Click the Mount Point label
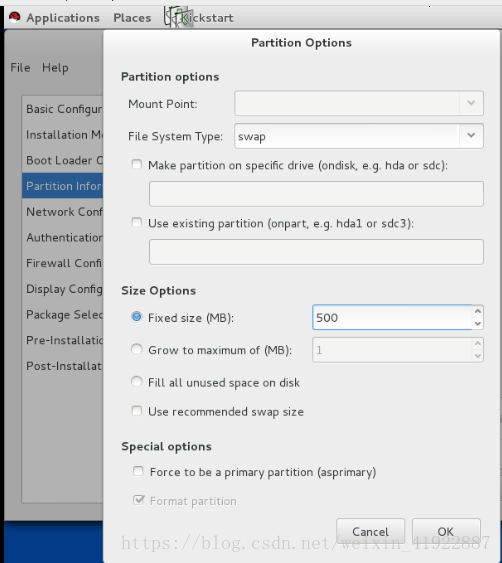Image resolution: width=502 pixels, height=563 pixels. point(163,104)
